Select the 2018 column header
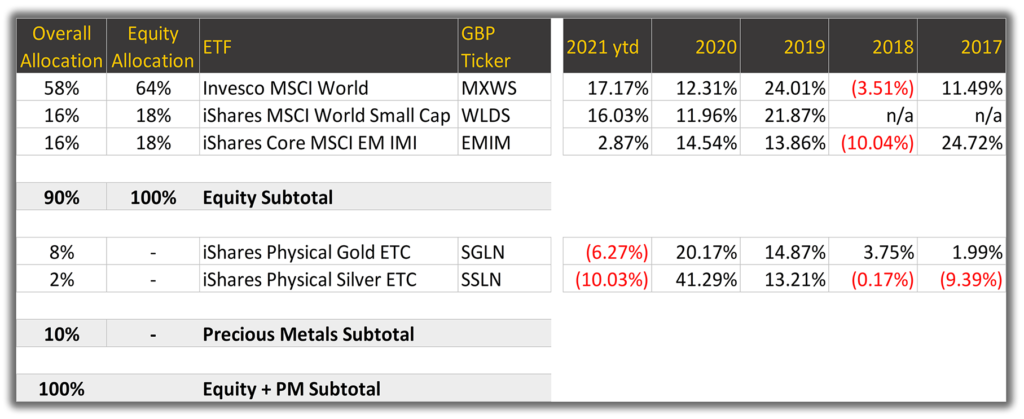 coord(872,46)
